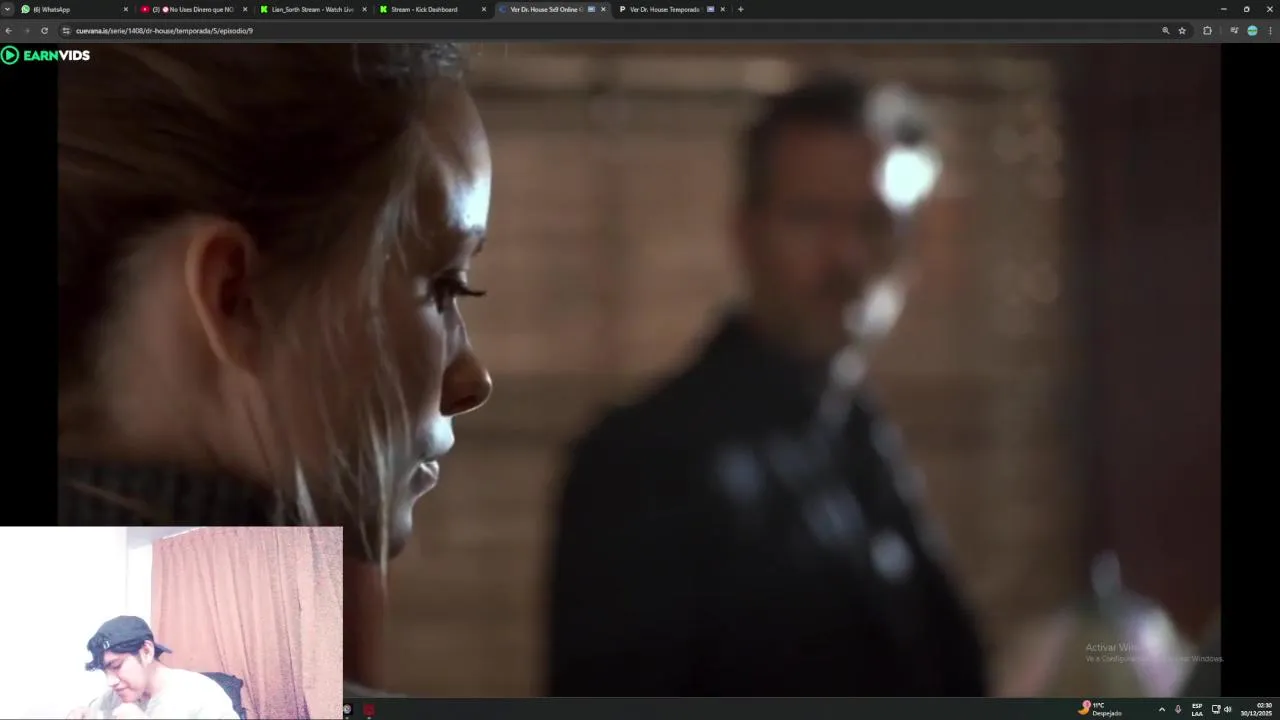This screenshot has height=720, width=1280.
Task: Open the clock showing 02:30
Action: (1257, 709)
